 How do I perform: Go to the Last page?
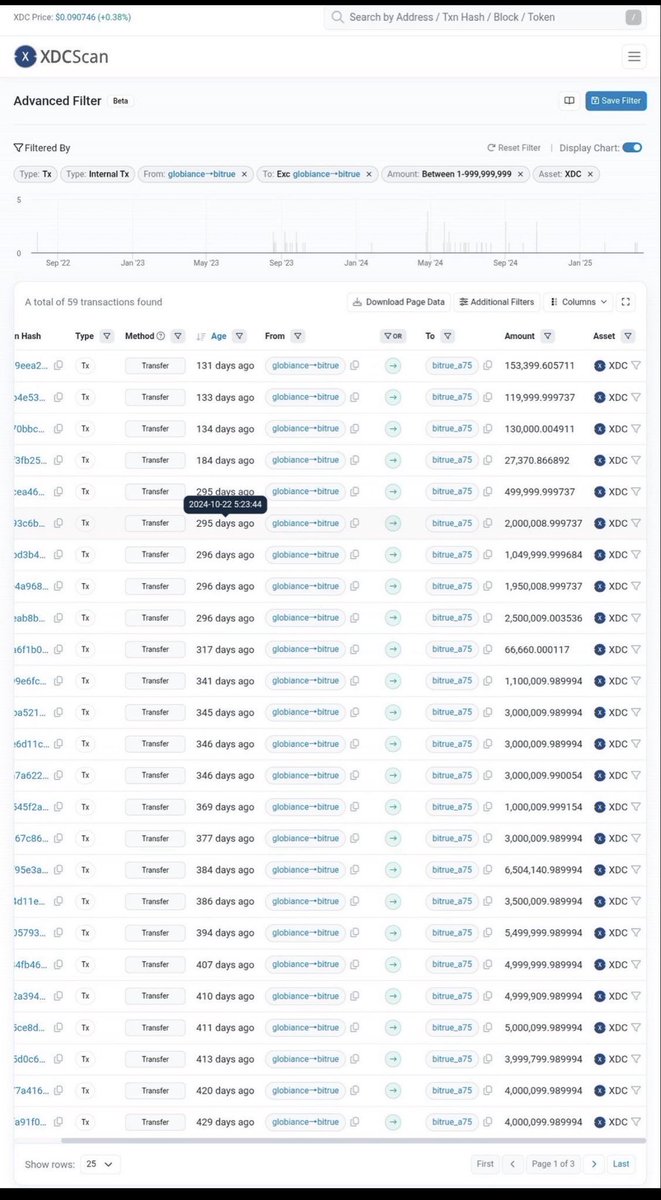tap(621, 1164)
